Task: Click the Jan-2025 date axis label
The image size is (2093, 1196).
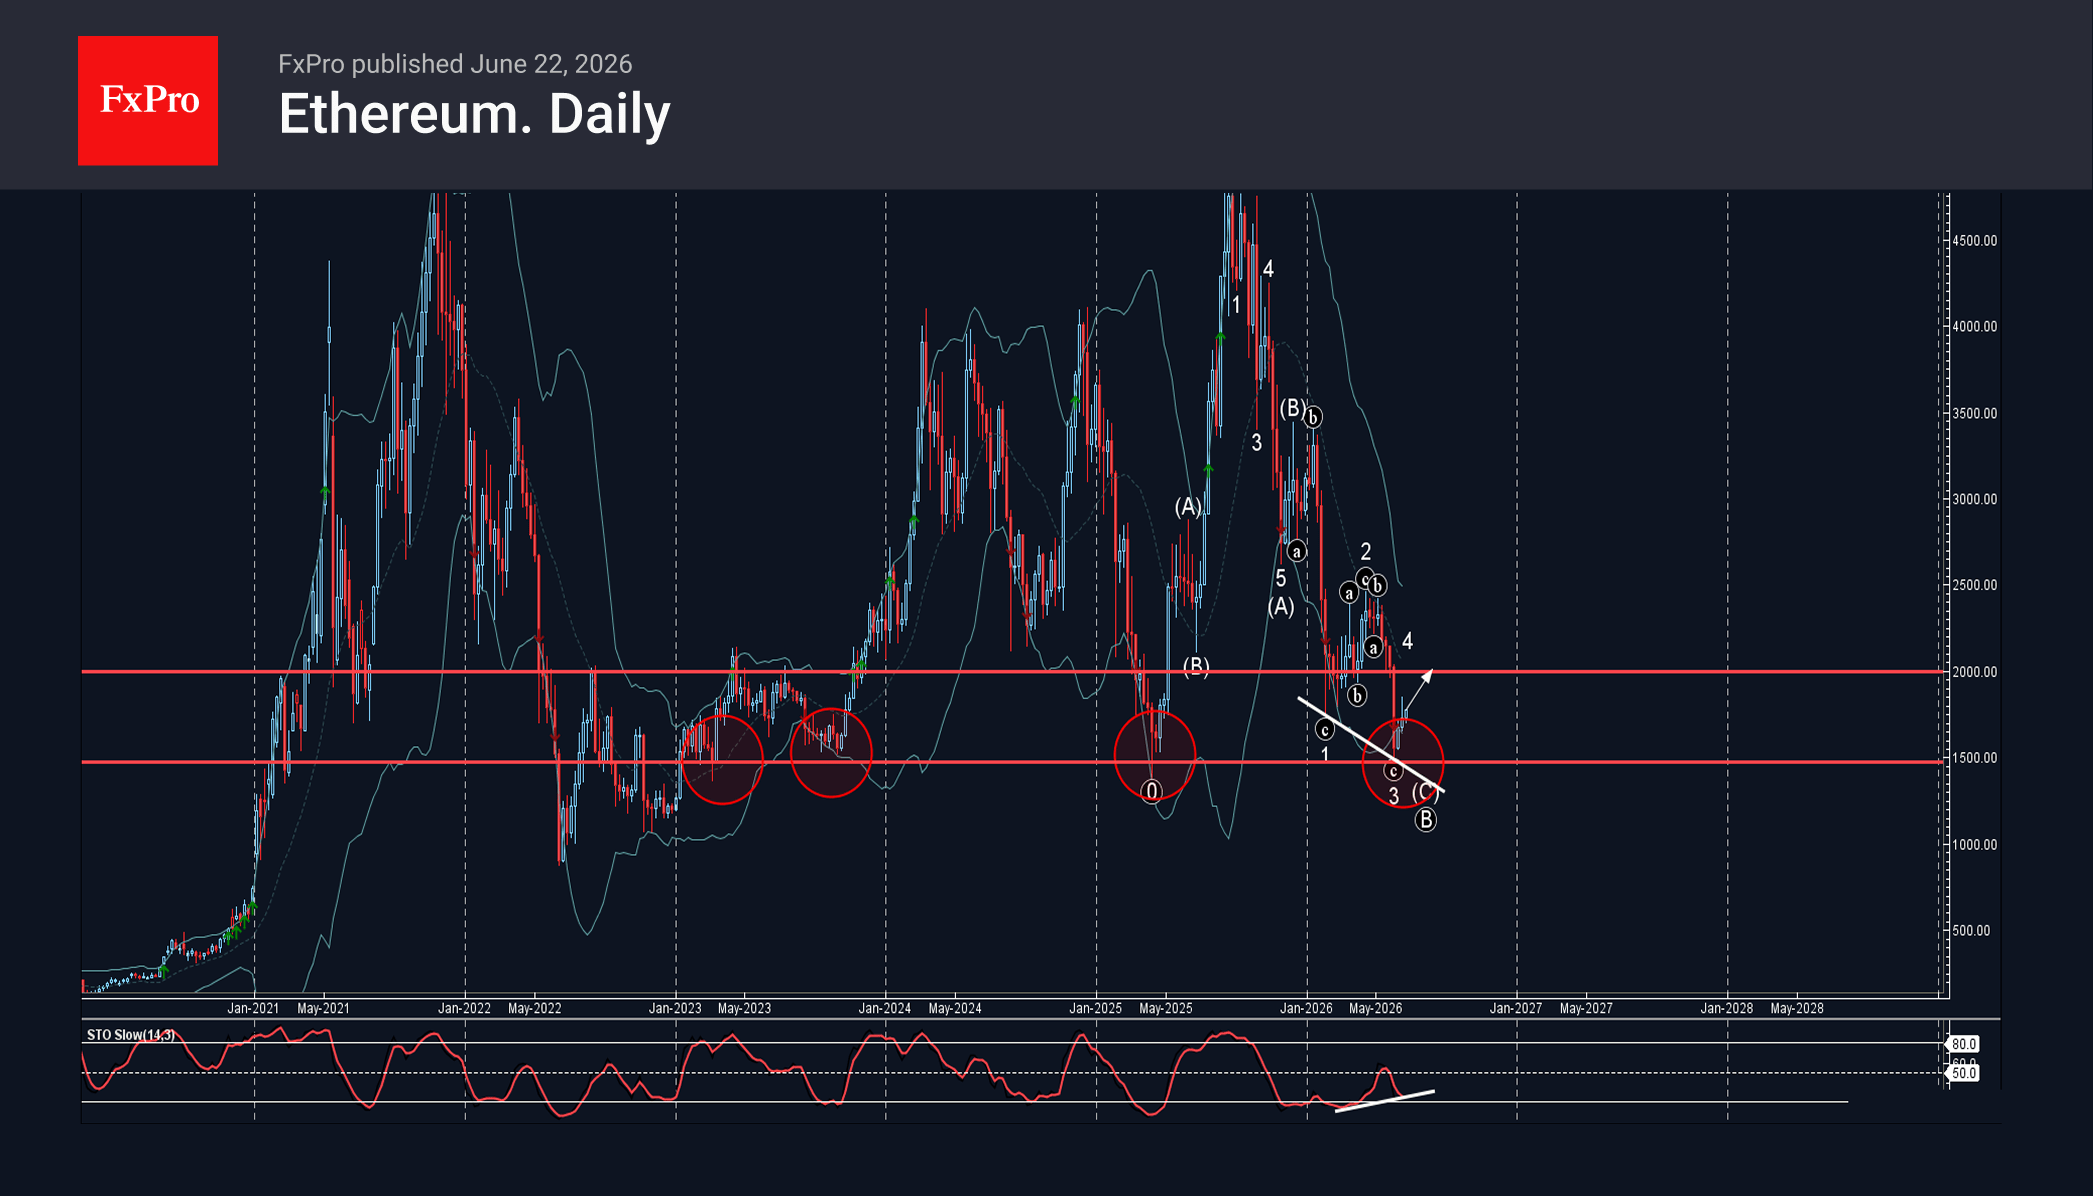Action: click(x=1096, y=1008)
